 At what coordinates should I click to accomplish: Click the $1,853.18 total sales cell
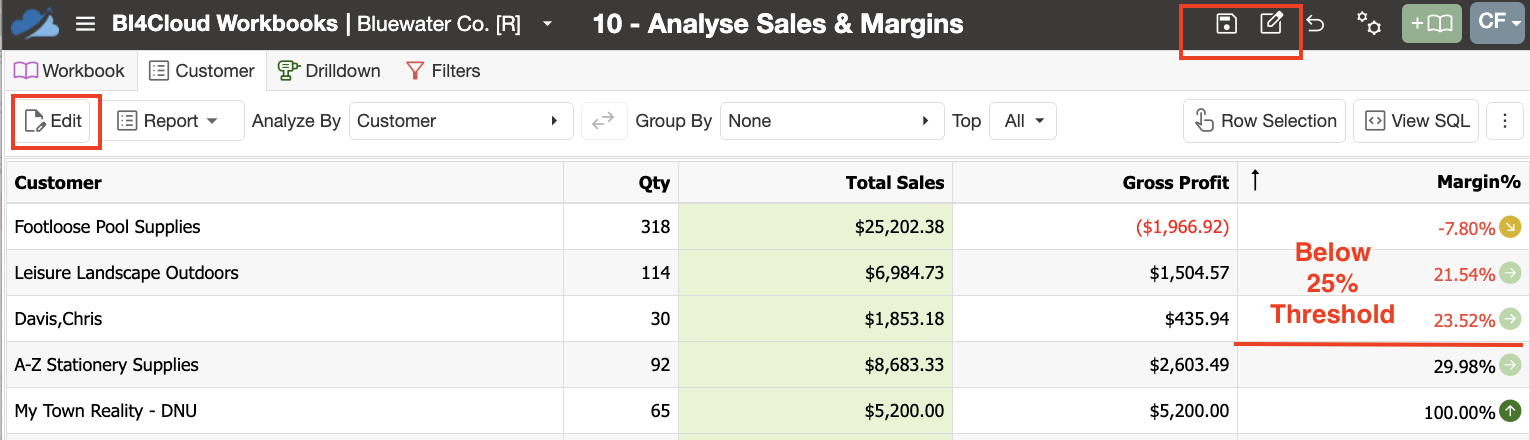pyautogui.click(x=816, y=319)
